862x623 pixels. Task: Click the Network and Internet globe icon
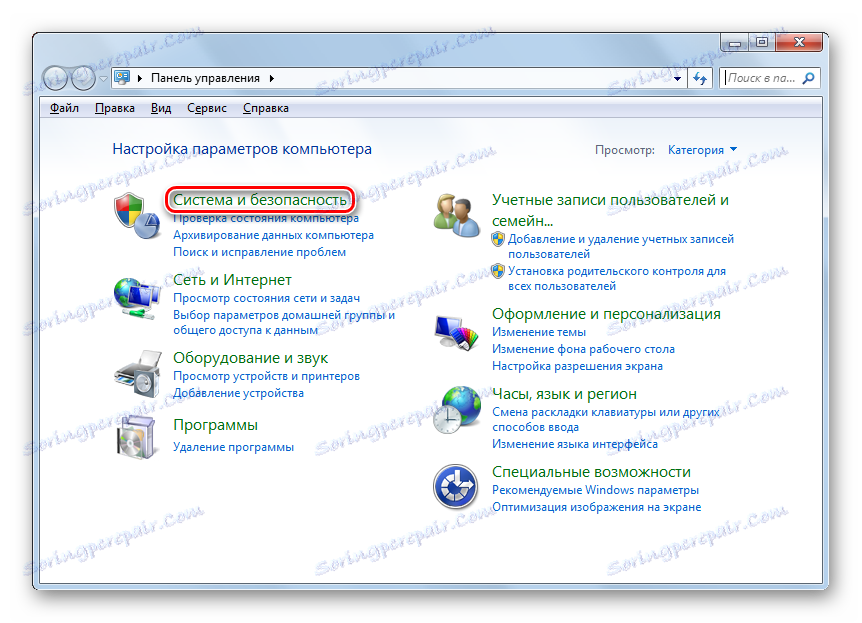pos(136,298)
